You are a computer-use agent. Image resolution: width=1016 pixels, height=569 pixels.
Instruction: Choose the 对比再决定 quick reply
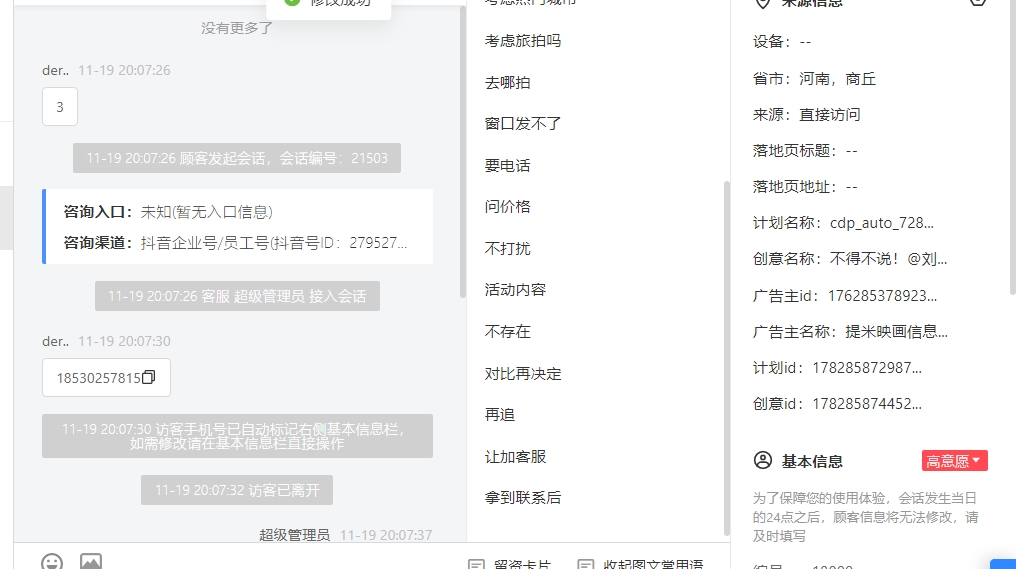[523, 373]
